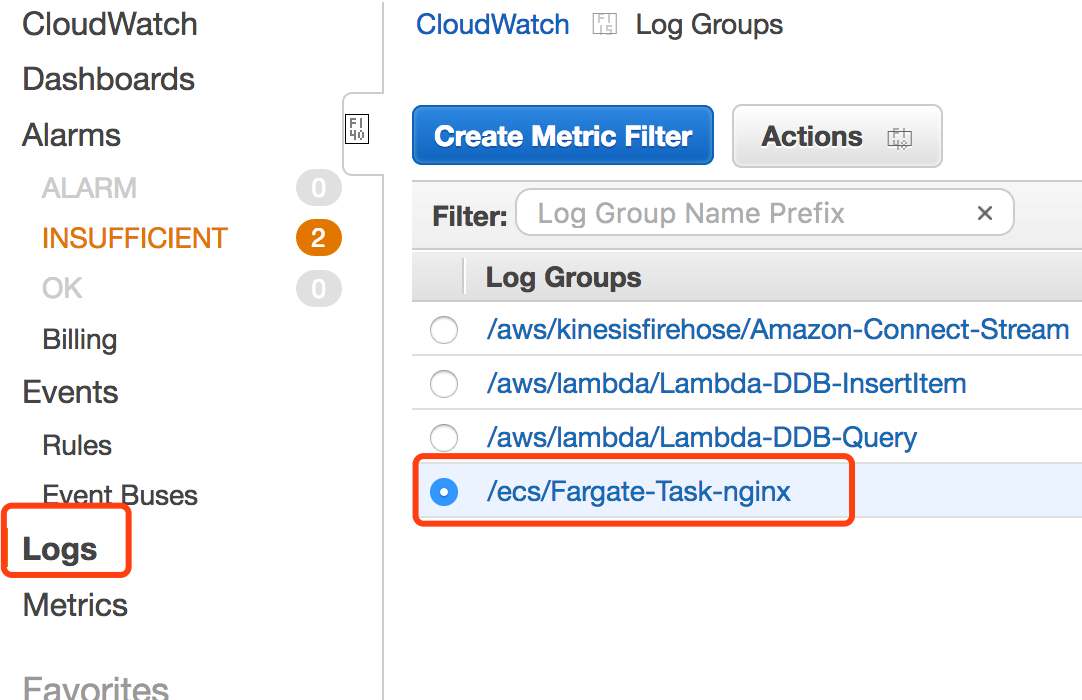
Task: Open the /ecs/Fargate-Task-nginx log group
Action: point(638,492)
